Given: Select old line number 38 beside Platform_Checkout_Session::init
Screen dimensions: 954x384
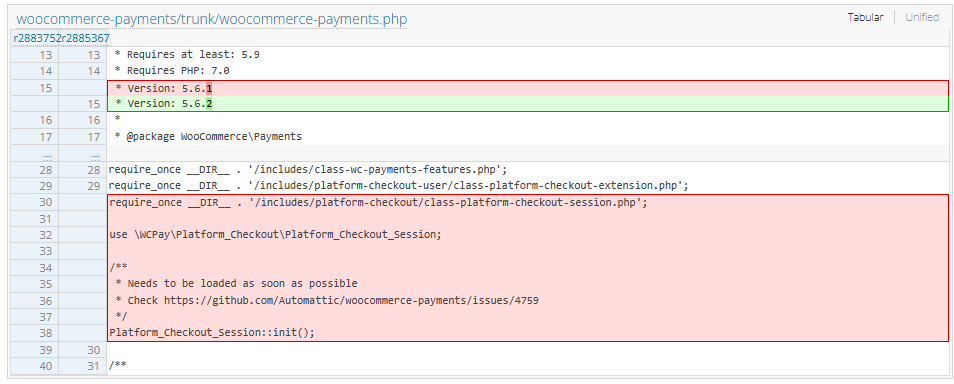Looking at the screenshot, I should click(x=46, y=333).
